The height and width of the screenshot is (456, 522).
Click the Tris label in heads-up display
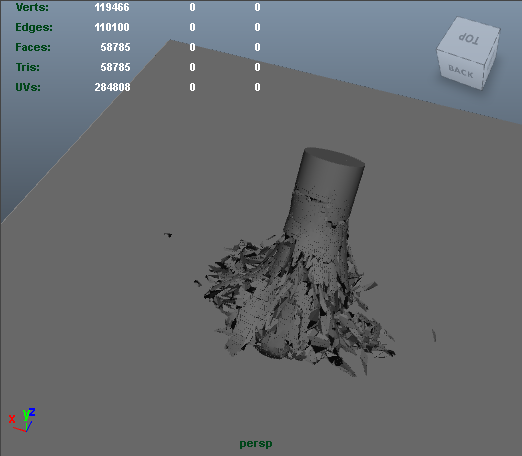pos(28,67)
